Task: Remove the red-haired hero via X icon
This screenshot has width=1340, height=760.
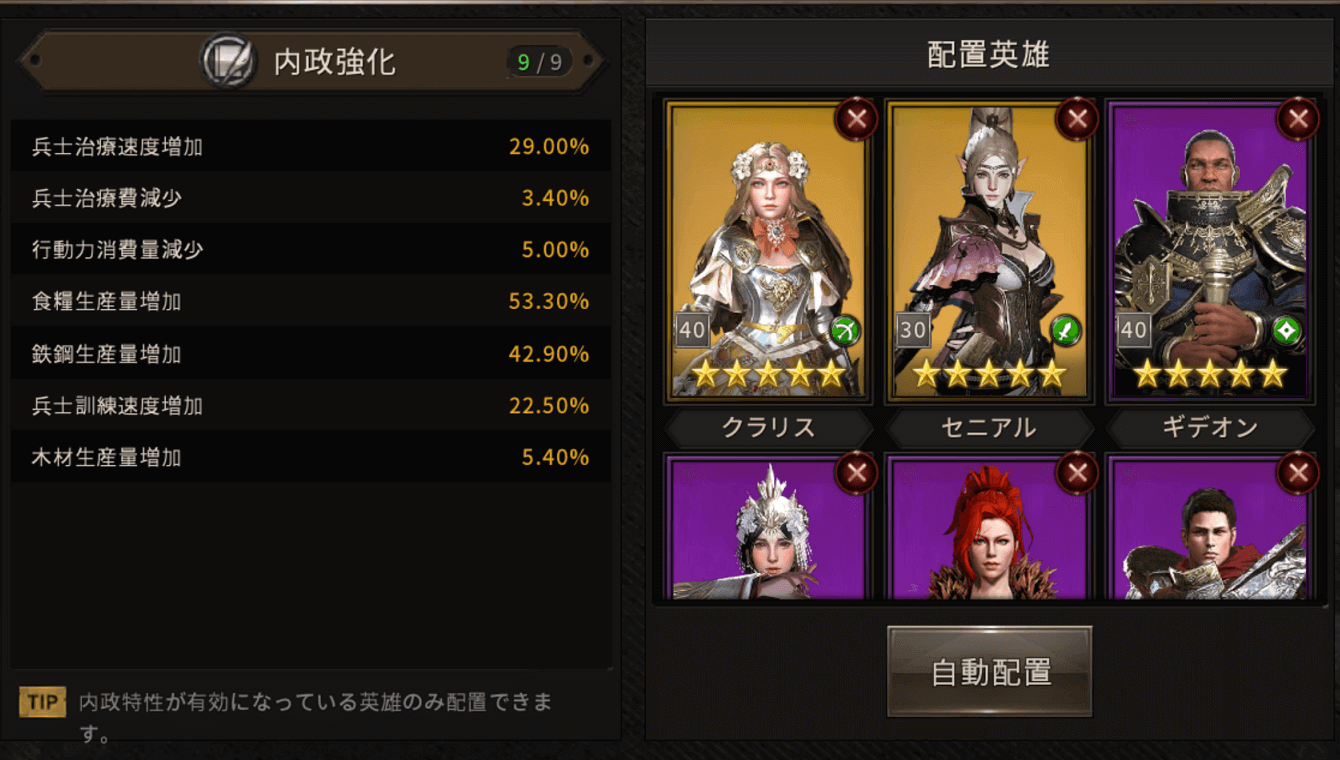Action: [x=1077, y=473]
